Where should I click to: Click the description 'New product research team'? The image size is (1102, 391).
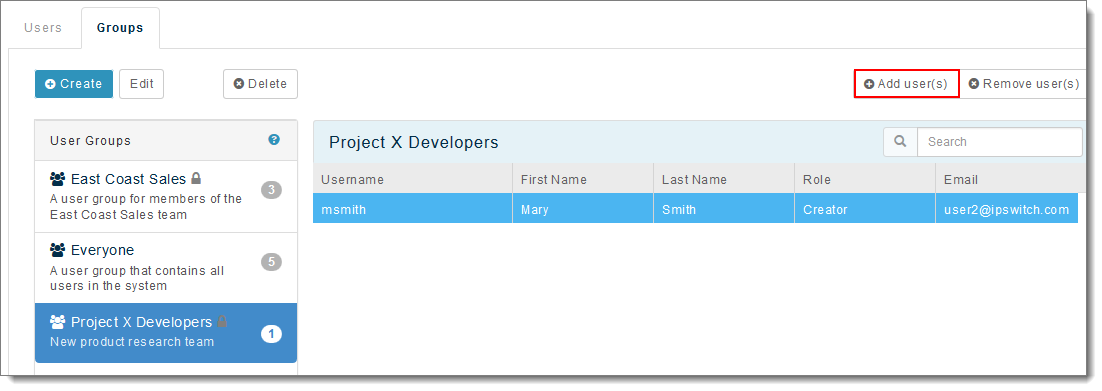pos(132,342)
